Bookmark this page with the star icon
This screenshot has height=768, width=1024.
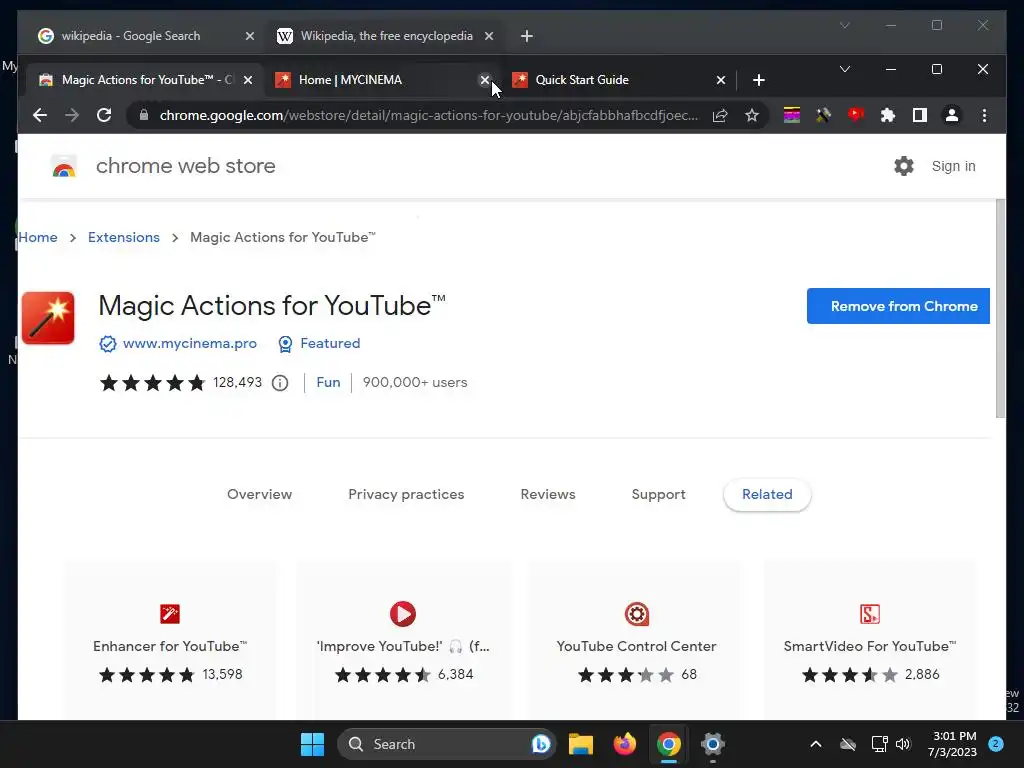click(x=752, y=116)
